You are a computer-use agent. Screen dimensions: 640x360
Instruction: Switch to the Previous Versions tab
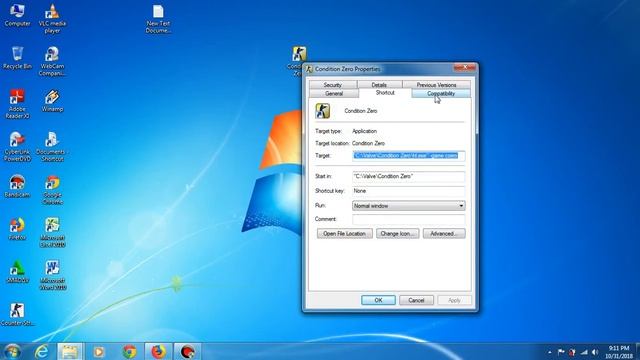(x=436, y=84)
